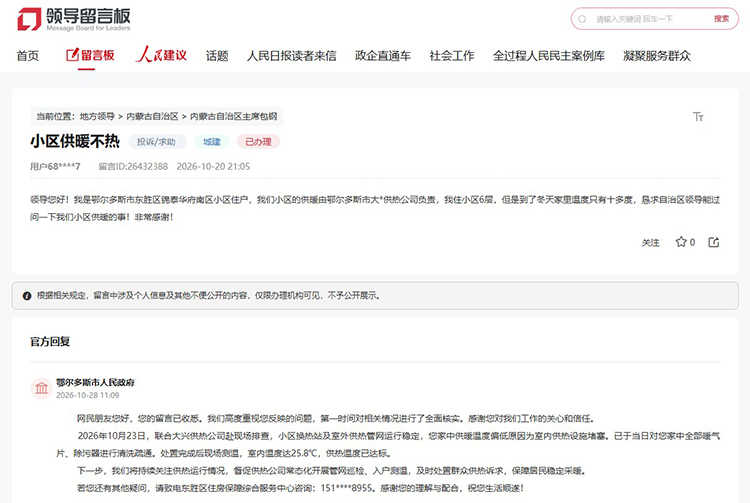This screenshot has width=750, height=503.
Task: Click the post timestamp 2026-10-20 21:05
Action: (x=213, y=166)
